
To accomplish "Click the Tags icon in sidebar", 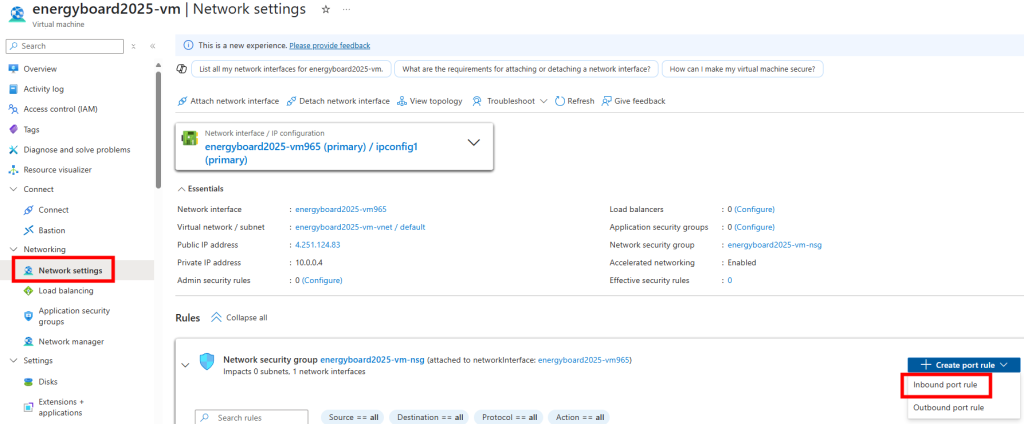I will [13, 129].
